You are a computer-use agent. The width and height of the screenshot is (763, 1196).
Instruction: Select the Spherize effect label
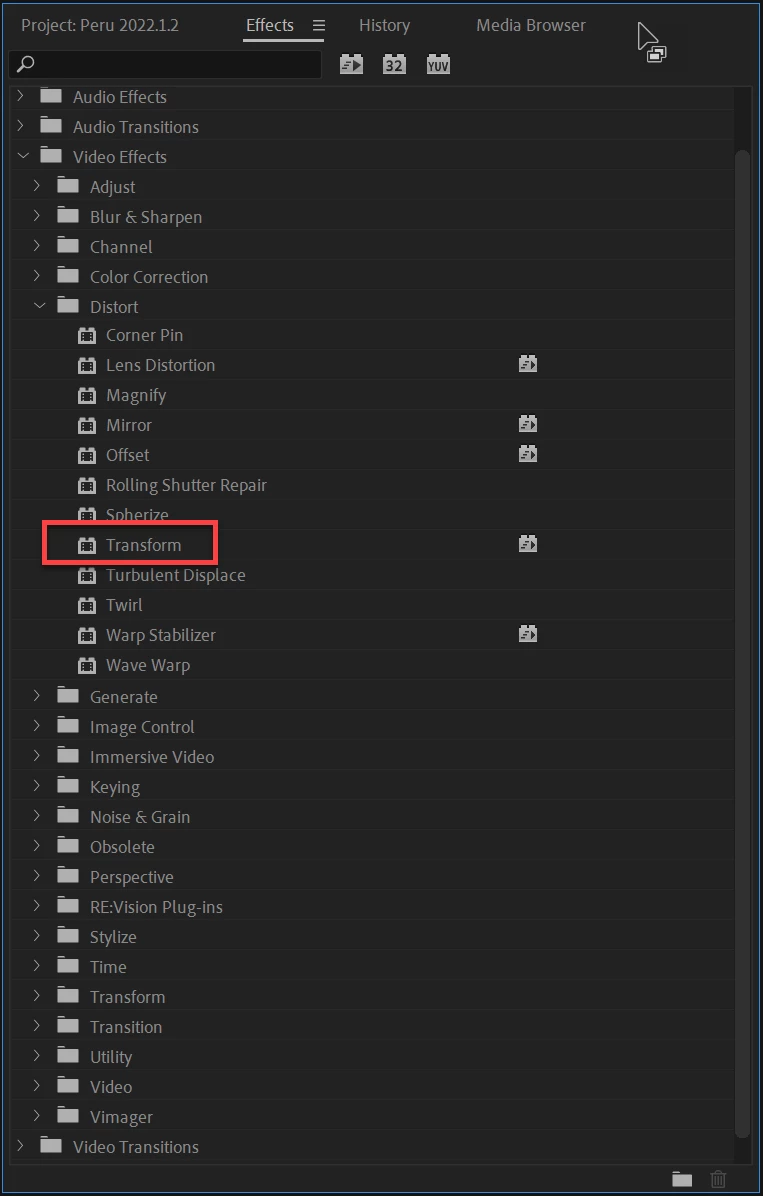click(x=137, y=515)
